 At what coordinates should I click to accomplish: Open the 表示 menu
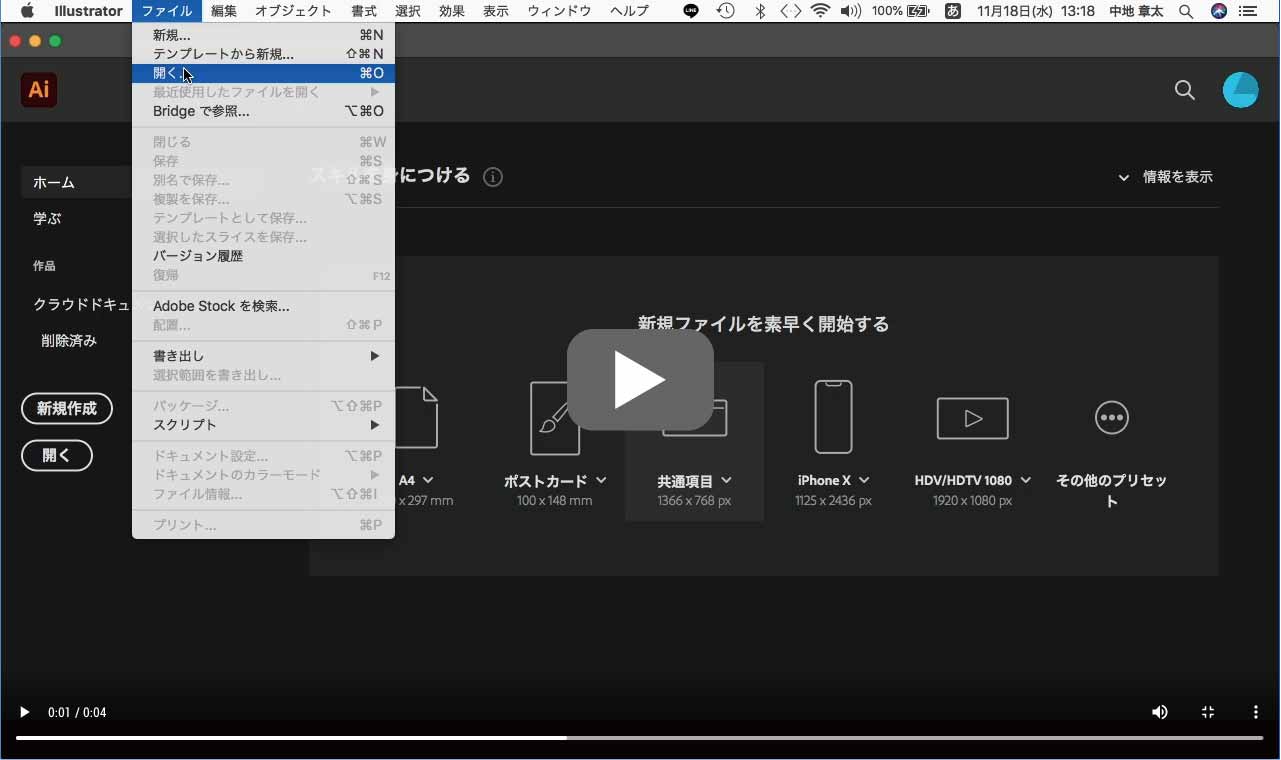496,11
